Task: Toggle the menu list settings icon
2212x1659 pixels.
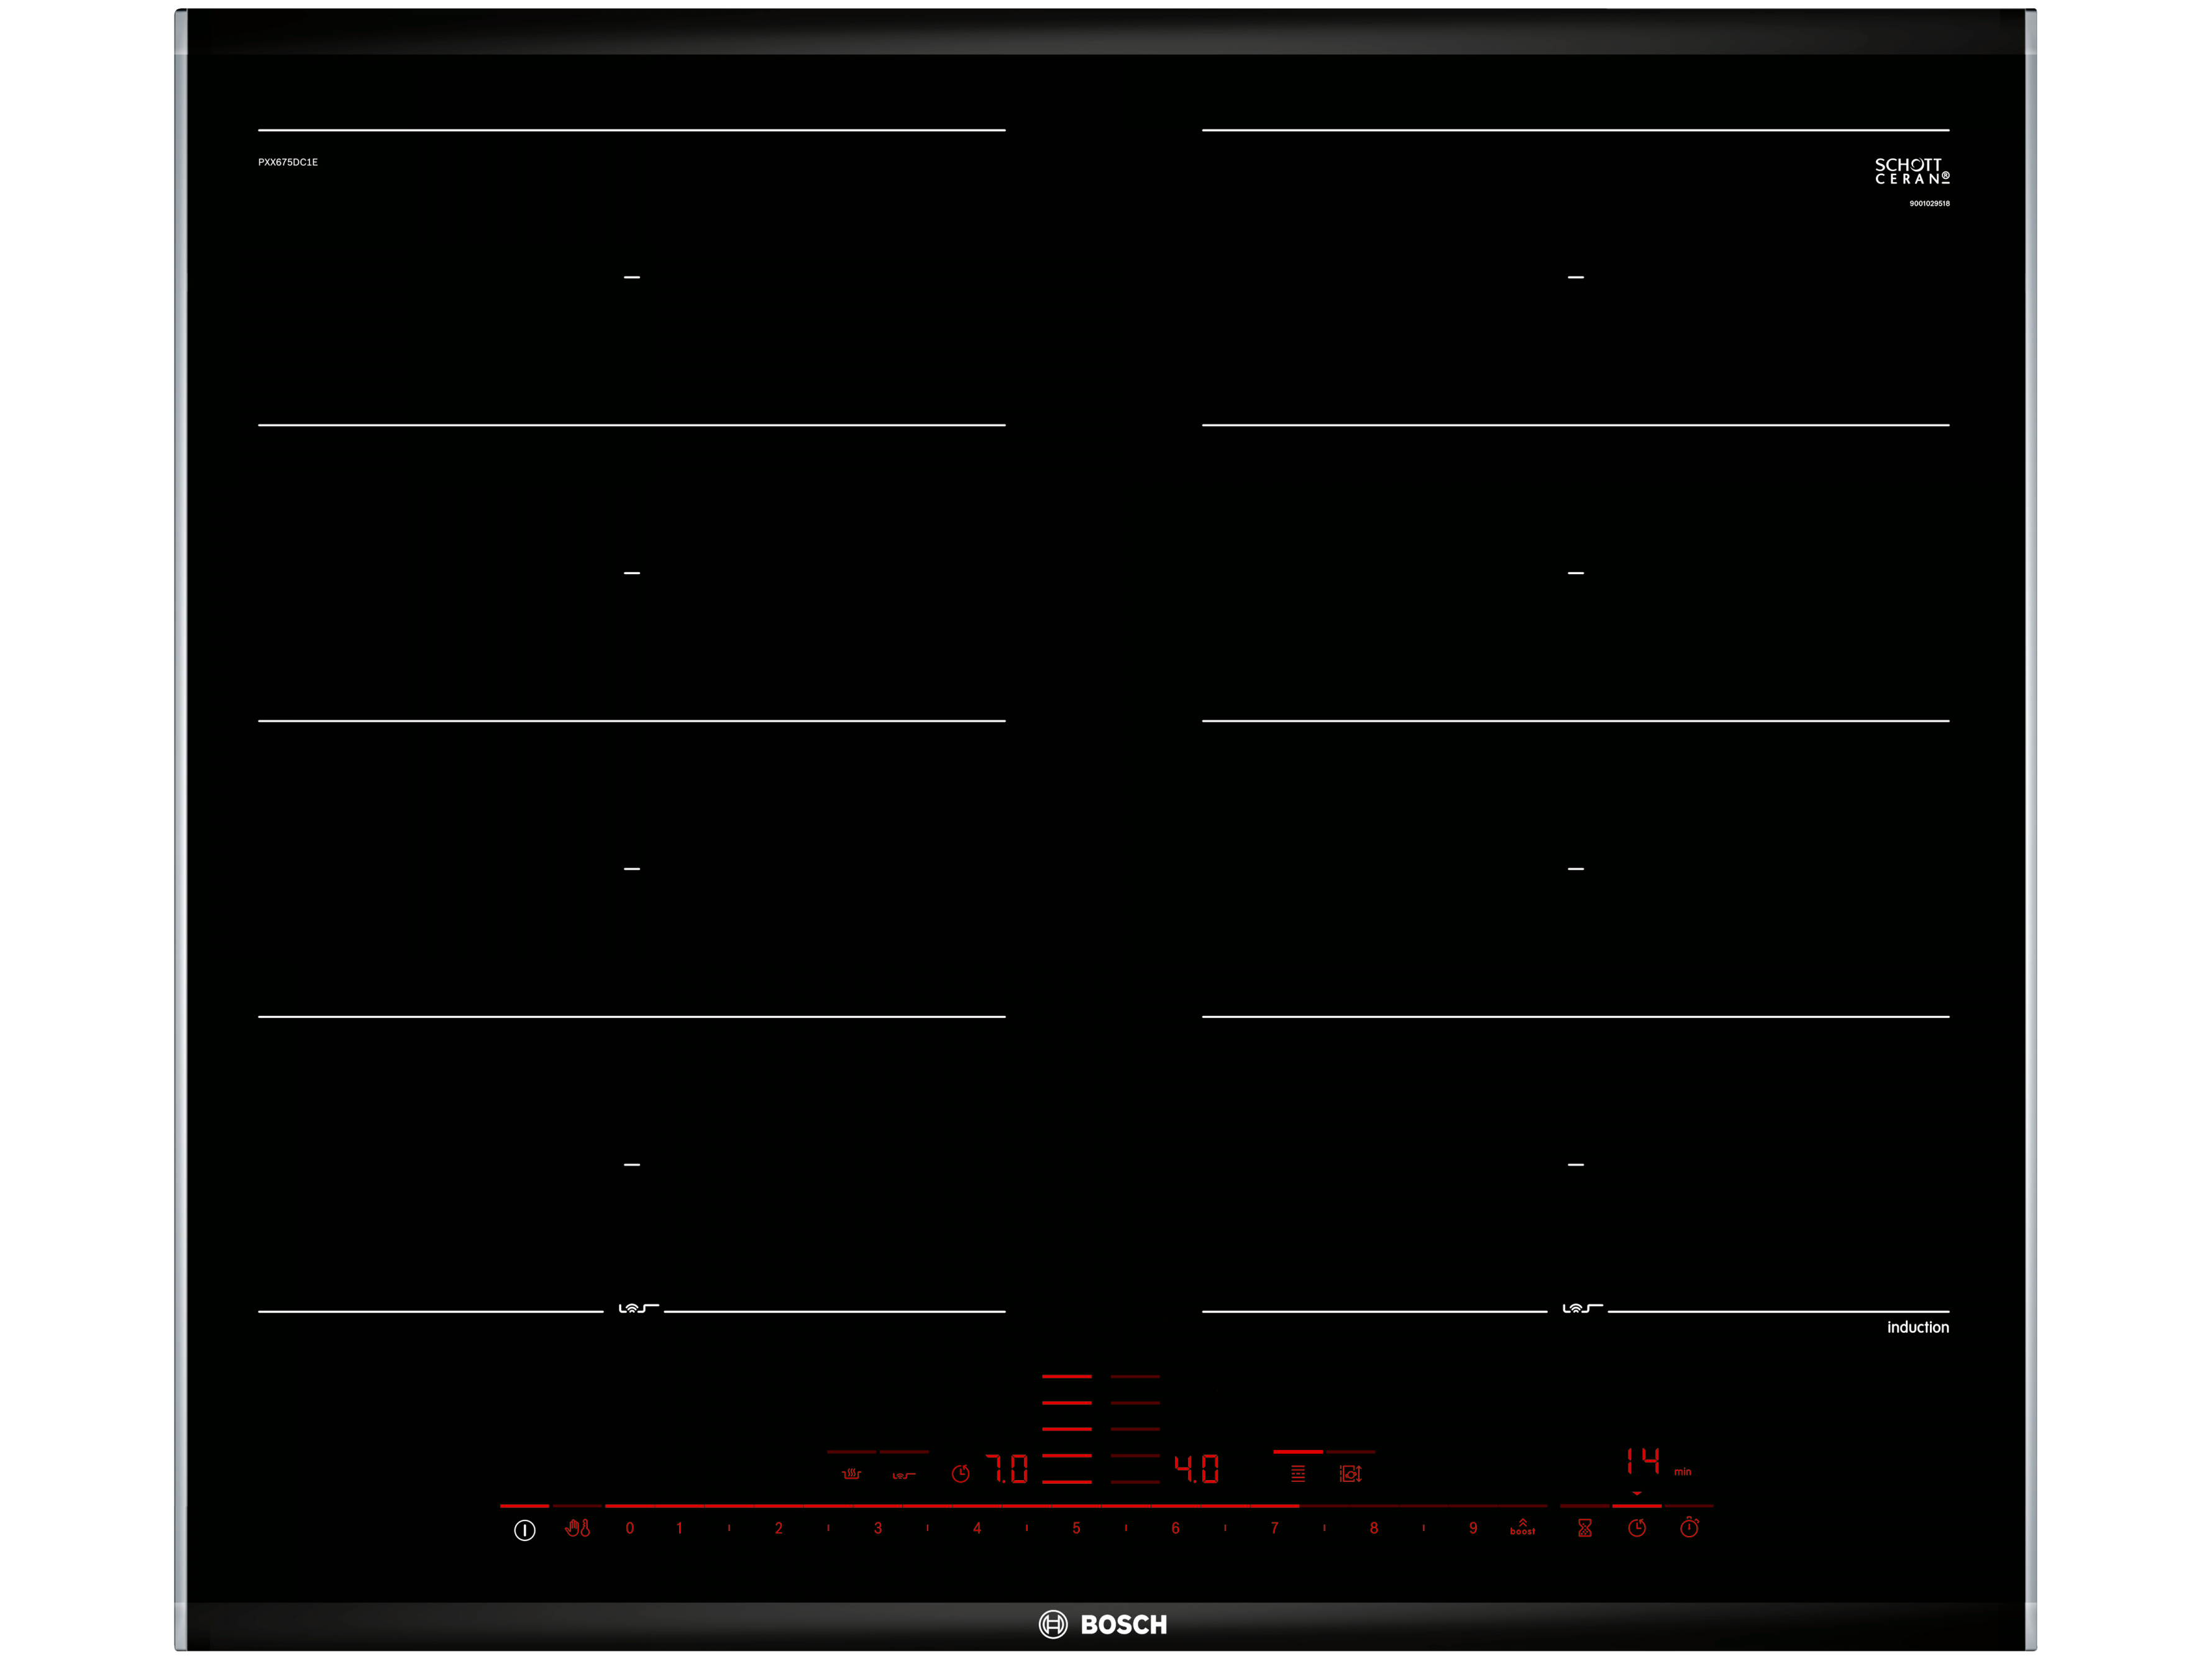Action: [1297, 1473]
